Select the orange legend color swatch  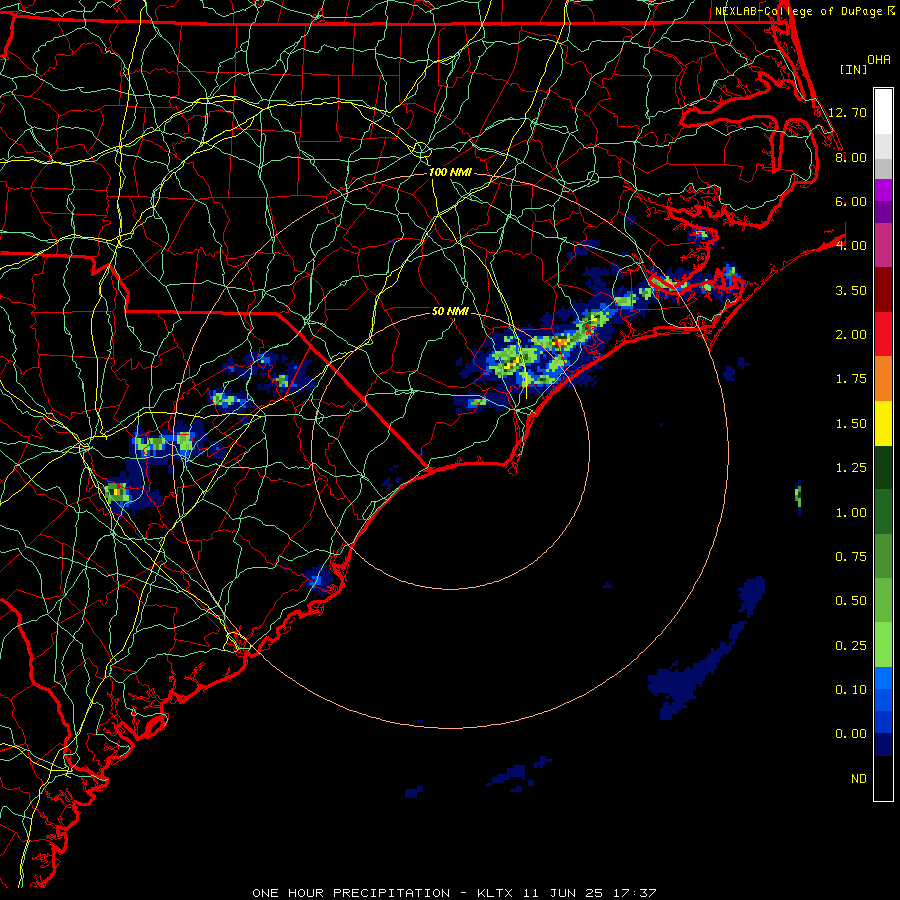click(883, 378)
